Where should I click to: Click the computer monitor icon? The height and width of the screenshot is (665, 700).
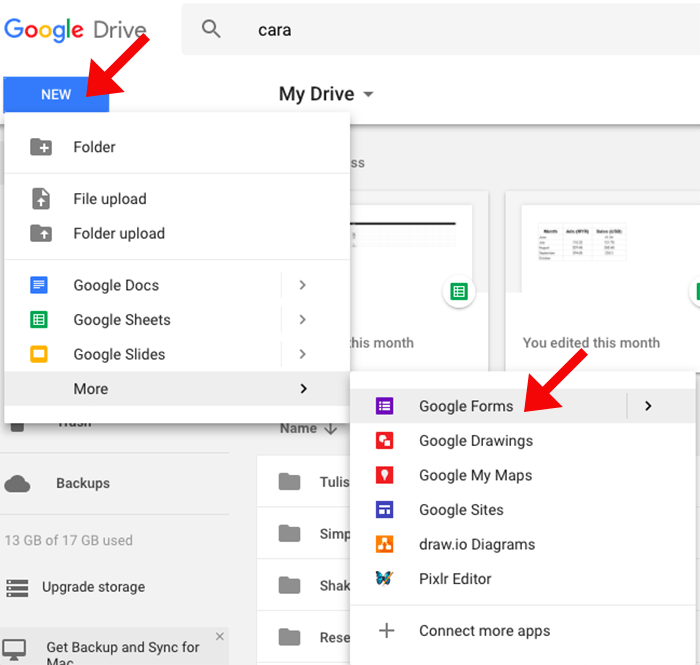click(14, 649)
